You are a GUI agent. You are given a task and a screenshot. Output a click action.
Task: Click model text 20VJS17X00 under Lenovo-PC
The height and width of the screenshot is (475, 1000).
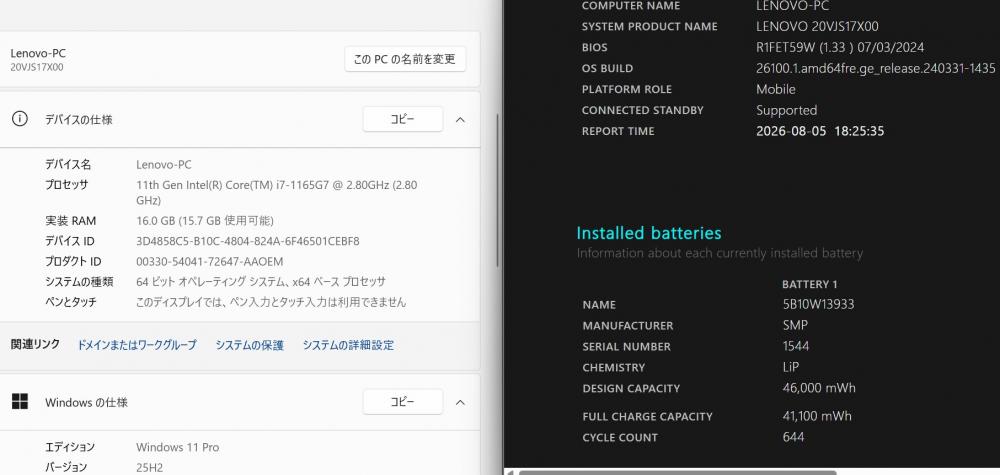click(36, 67)
